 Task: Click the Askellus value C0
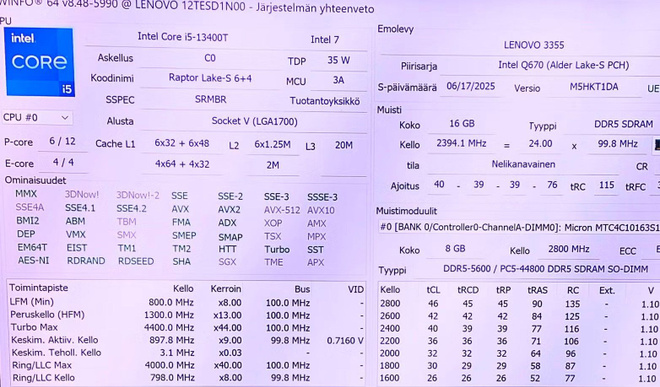210,58
